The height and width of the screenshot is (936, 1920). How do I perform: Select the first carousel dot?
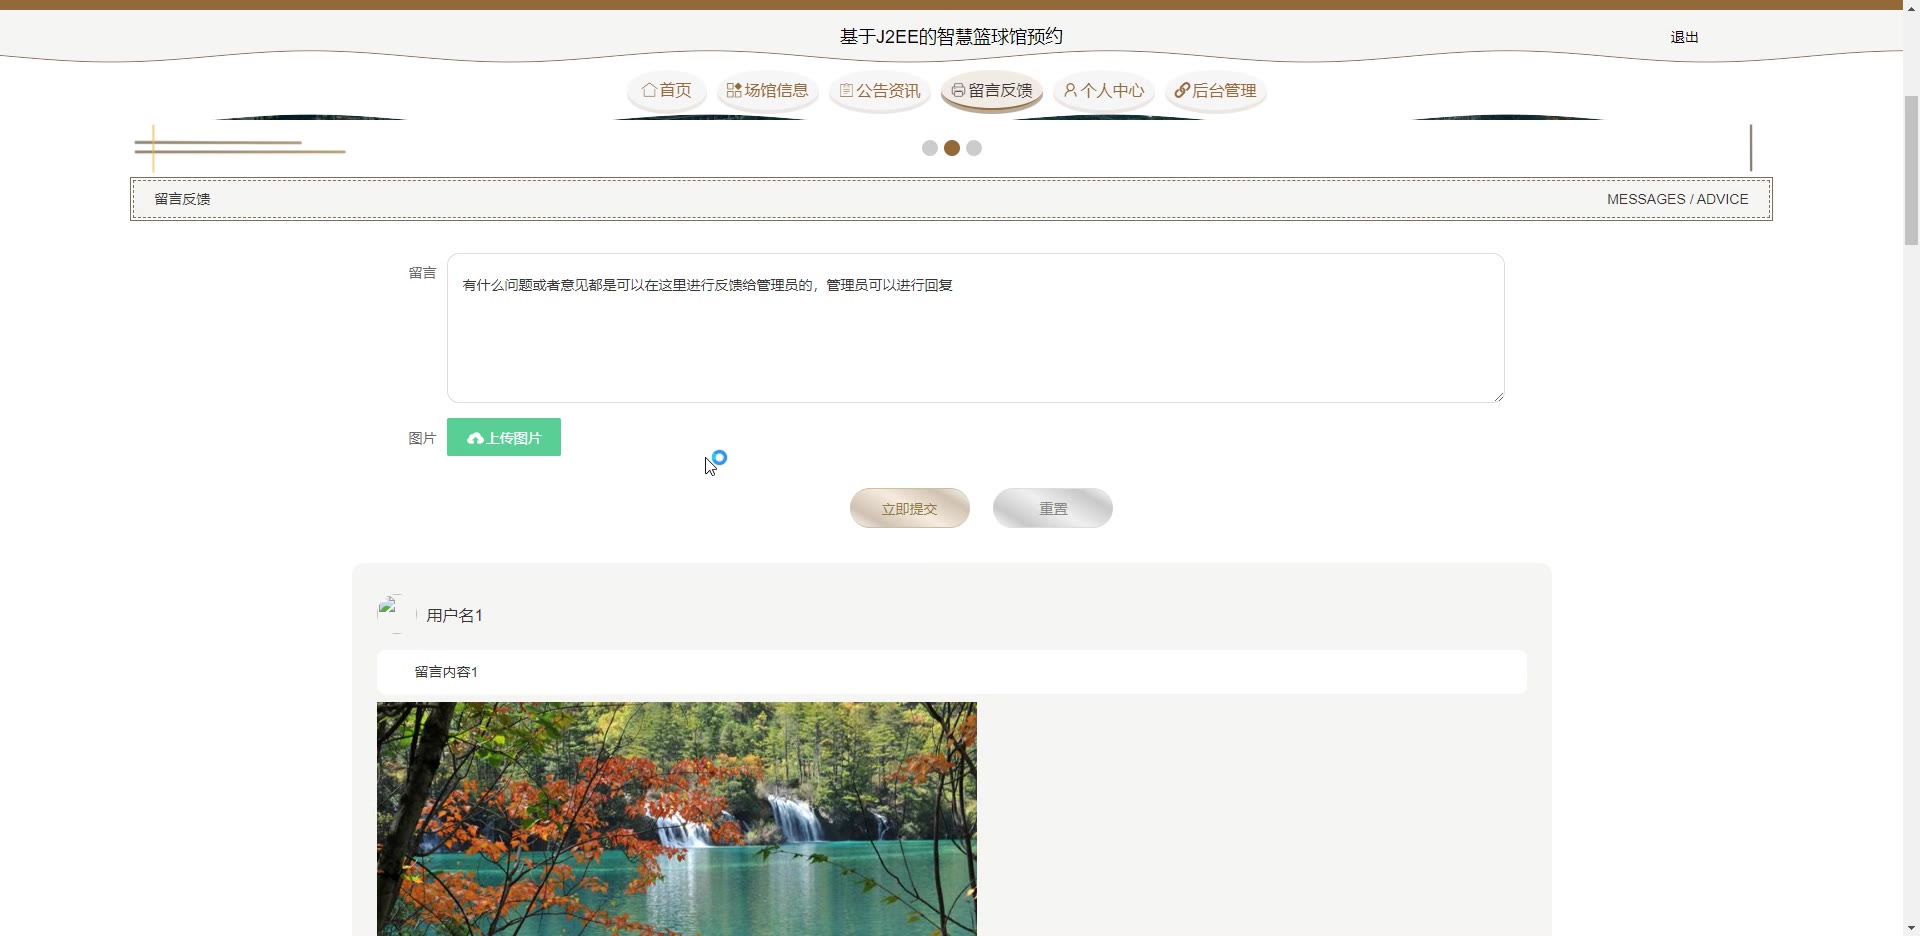tap(930, 148)
